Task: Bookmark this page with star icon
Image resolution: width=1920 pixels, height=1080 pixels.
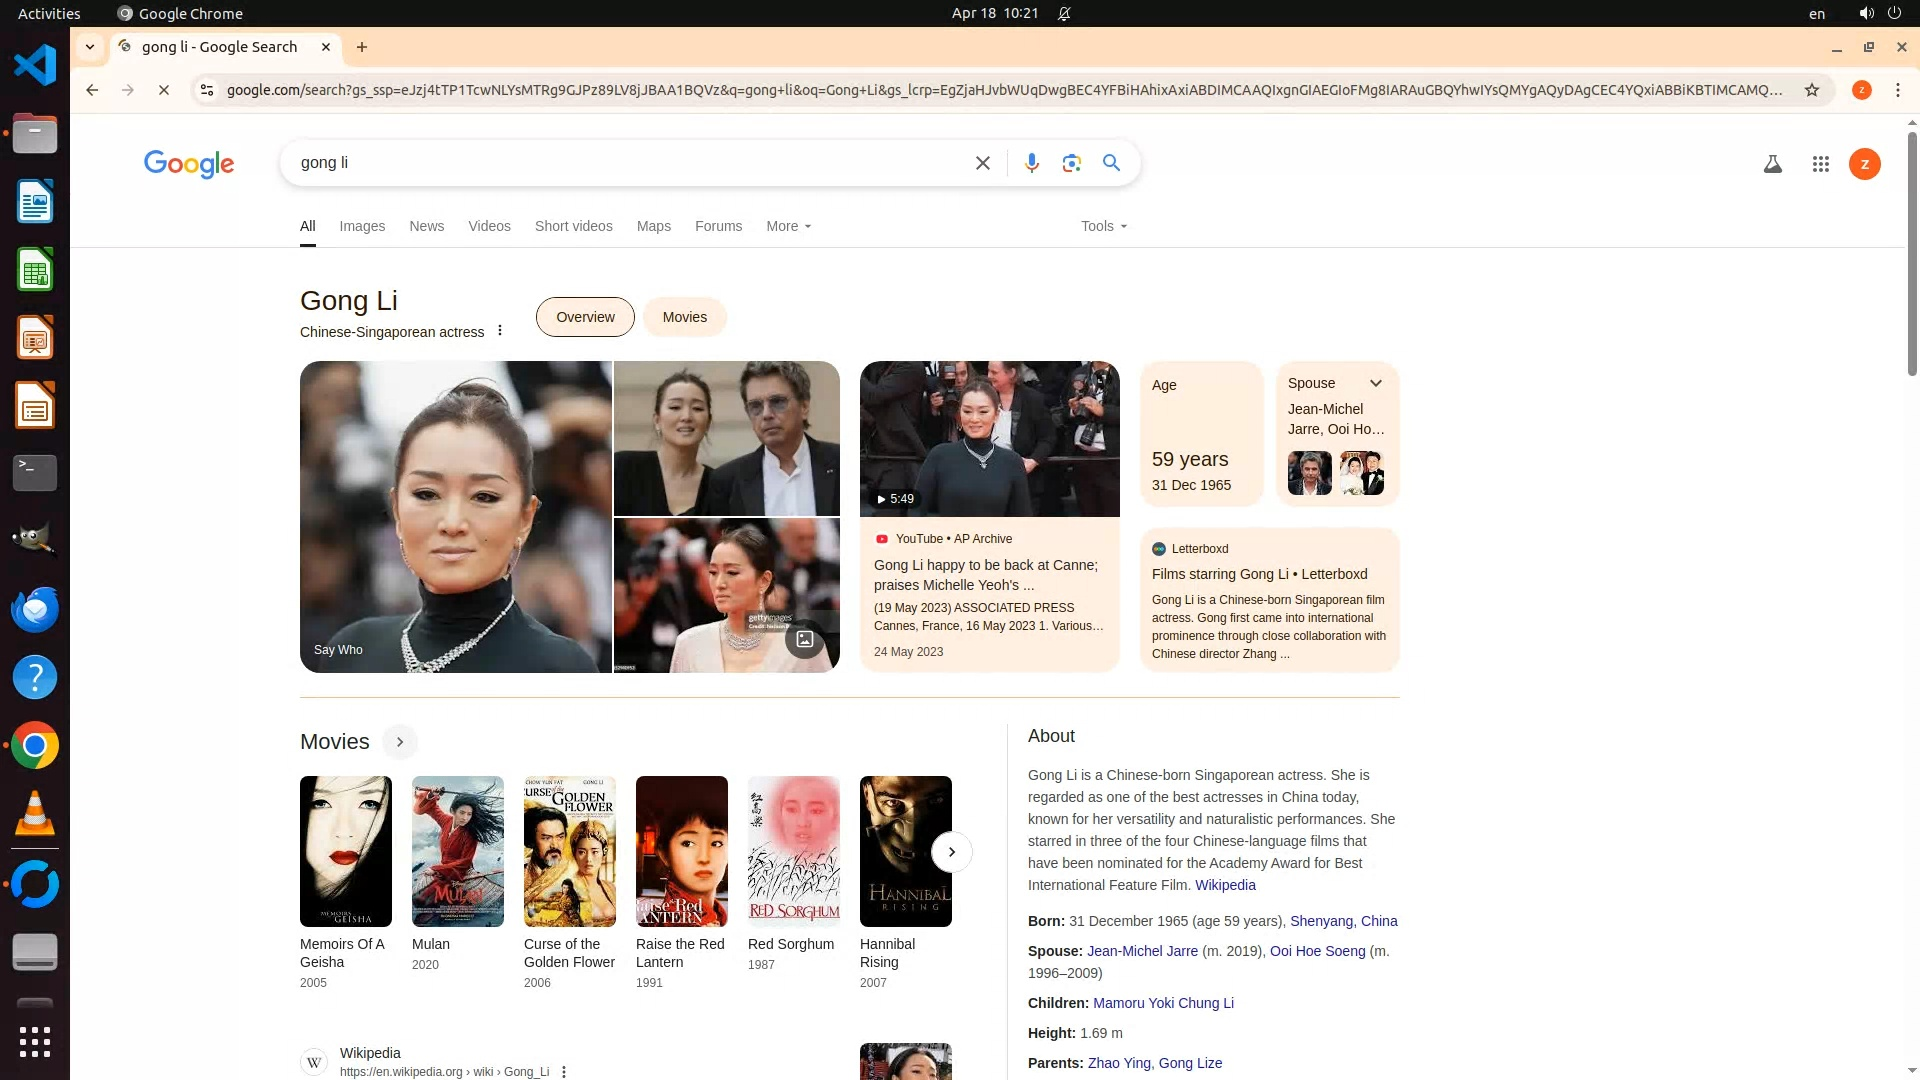Action: [1811, 90]
